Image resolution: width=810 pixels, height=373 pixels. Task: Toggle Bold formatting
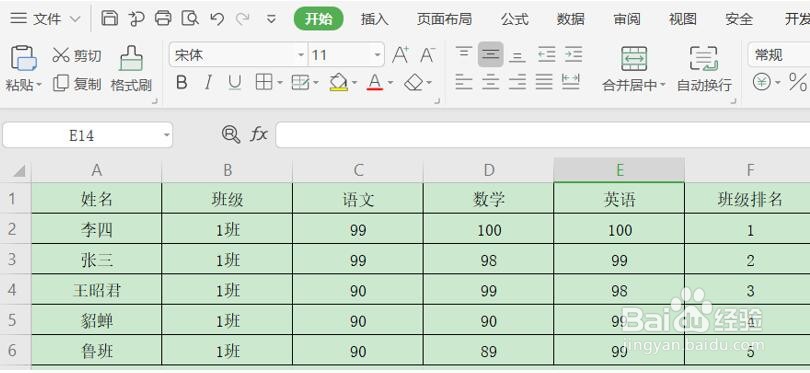(x=181, y=83)
